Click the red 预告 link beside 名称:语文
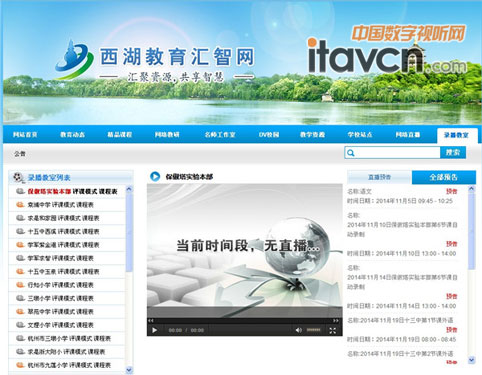This screenshot has width=482, height=375. [452, 191]
